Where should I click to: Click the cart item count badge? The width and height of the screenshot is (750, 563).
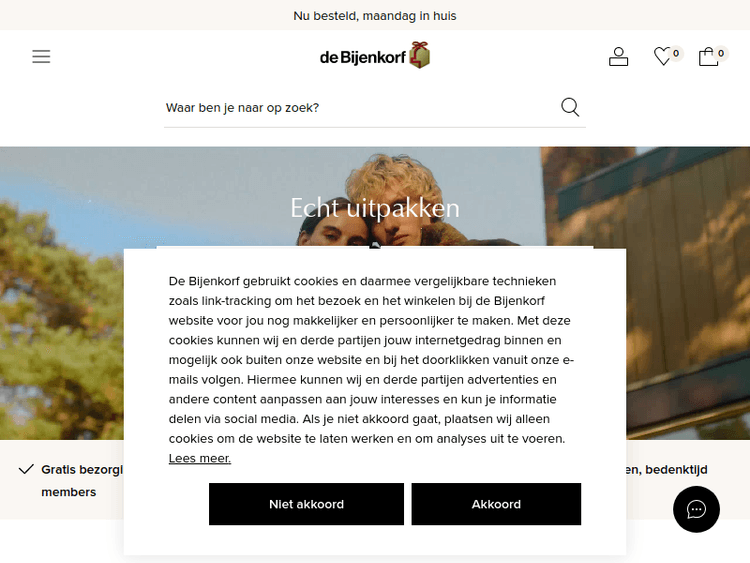tap(721, 53)
